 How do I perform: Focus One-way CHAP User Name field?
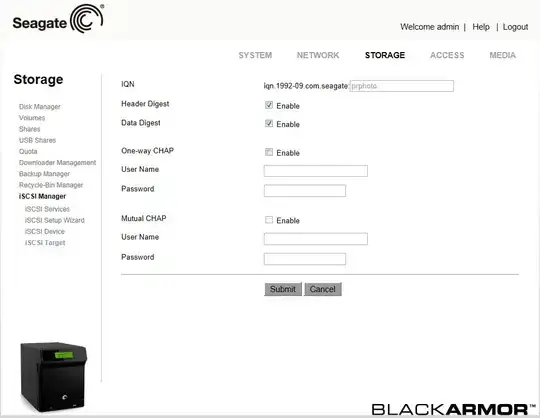316,171
